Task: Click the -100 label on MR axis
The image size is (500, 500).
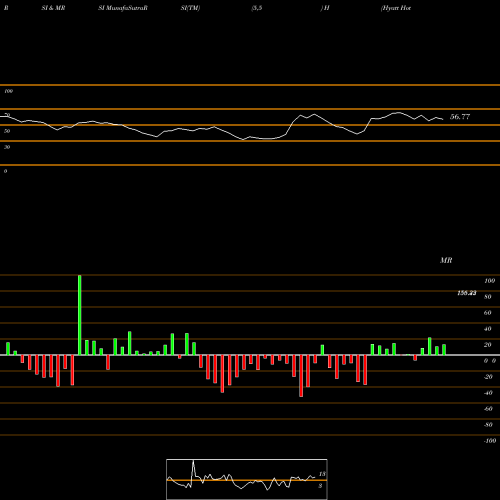Action: pyautogui.click(x=490, y=441)
